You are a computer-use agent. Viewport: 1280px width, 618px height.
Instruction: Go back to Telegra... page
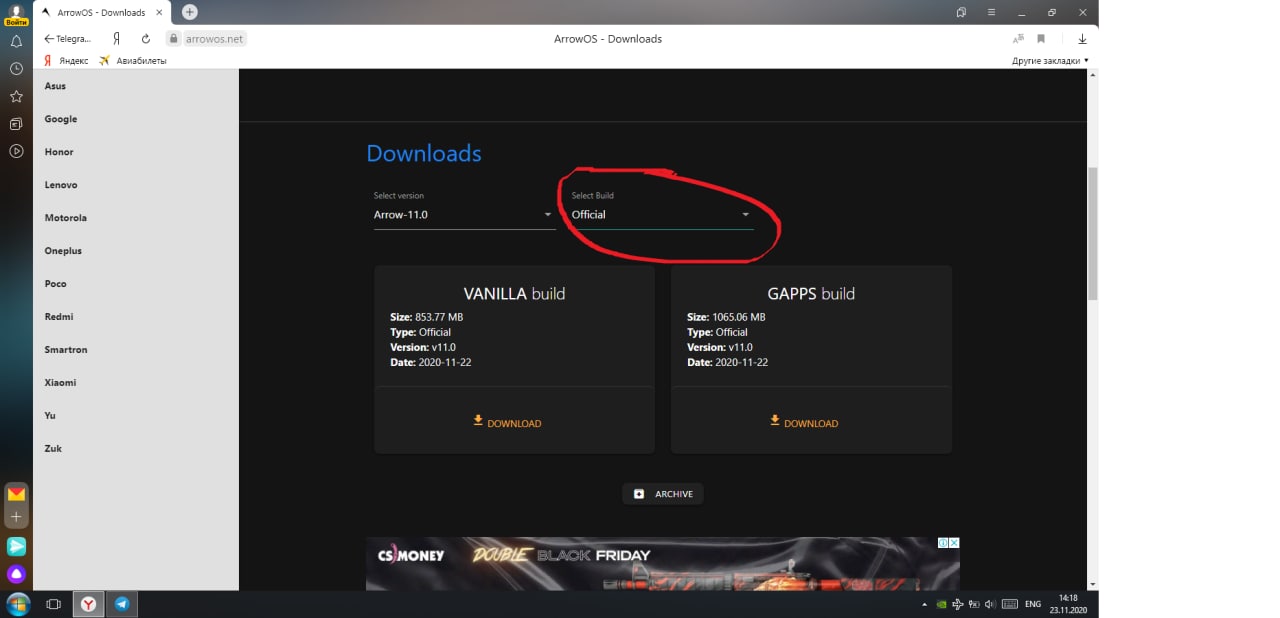pos(67,39)
